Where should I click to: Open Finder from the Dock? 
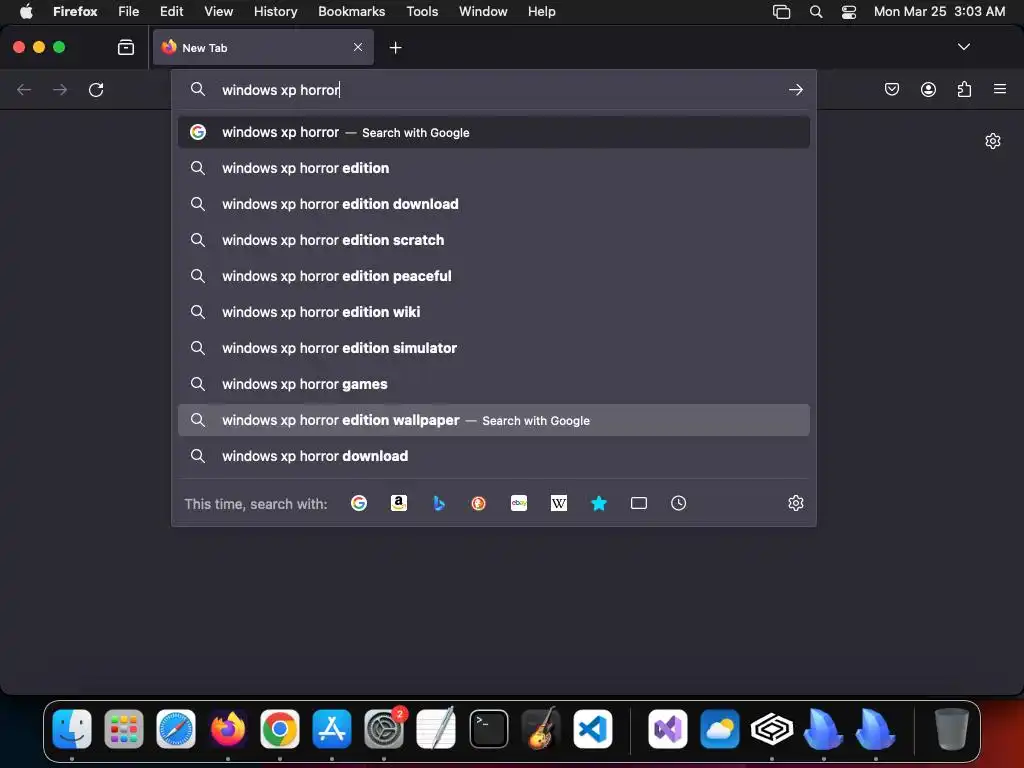pos(72,728)
